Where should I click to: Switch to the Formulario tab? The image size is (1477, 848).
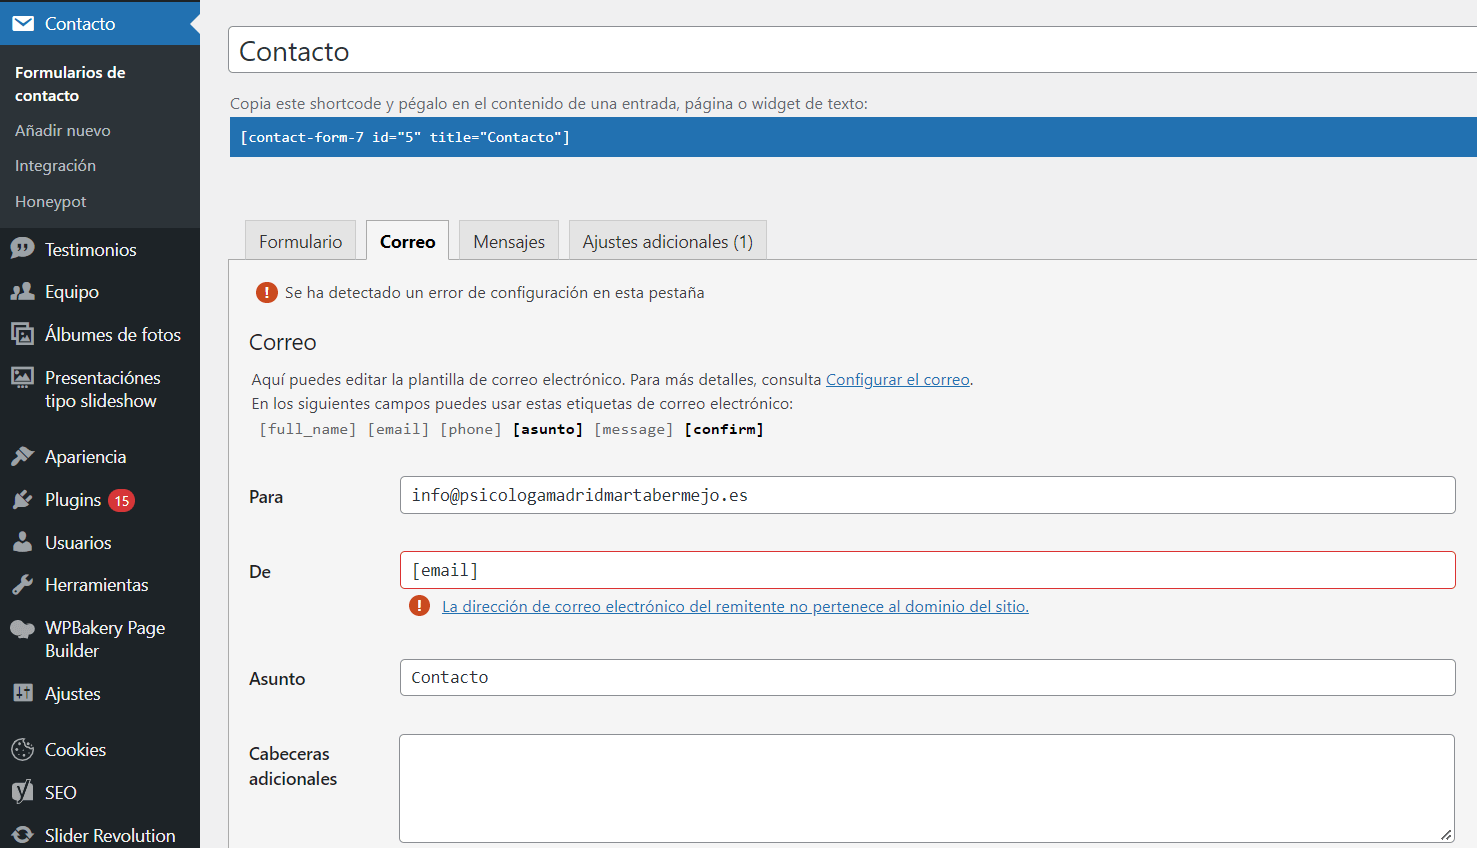tap(300, 241)
